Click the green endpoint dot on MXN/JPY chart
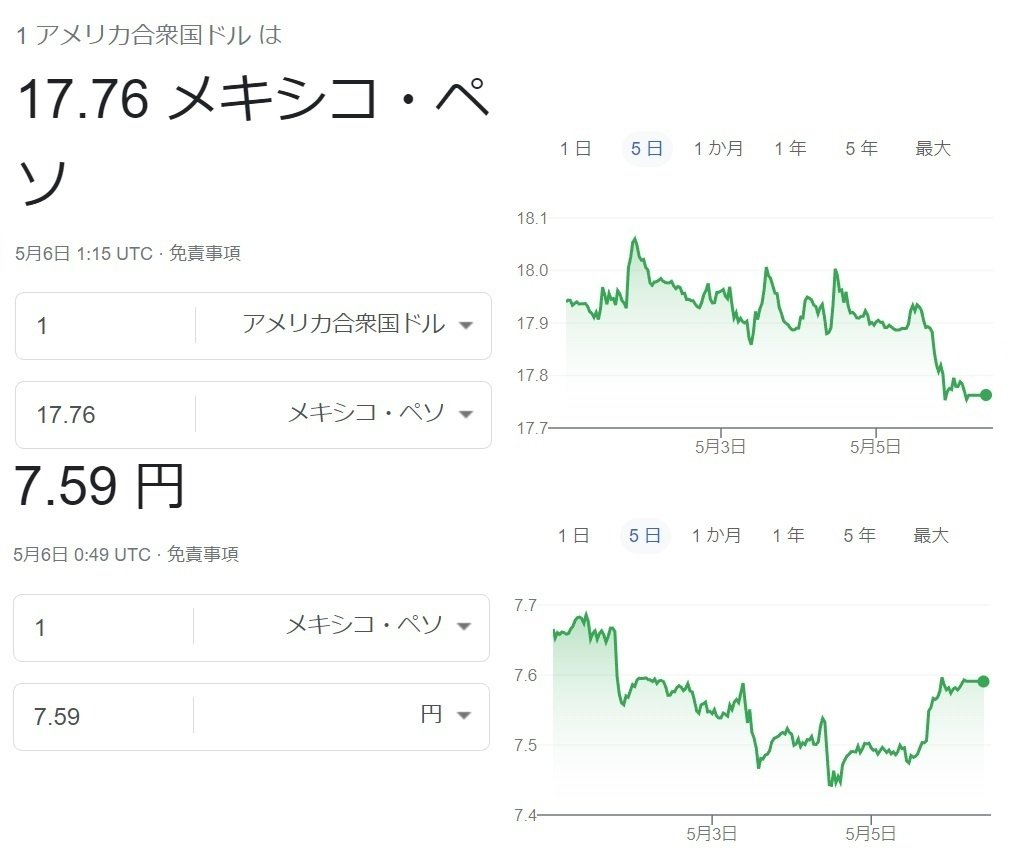The width and height of the screenshot is (1025, 851). click(x=984, y=681)
